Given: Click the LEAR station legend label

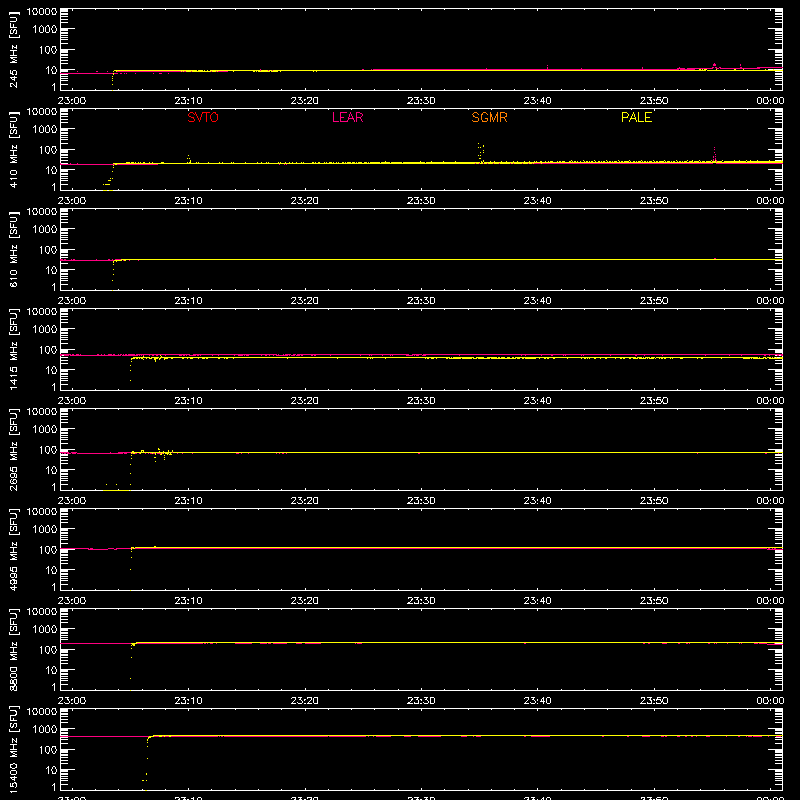Looking at the screenshot, I should (x=347, y=117).
